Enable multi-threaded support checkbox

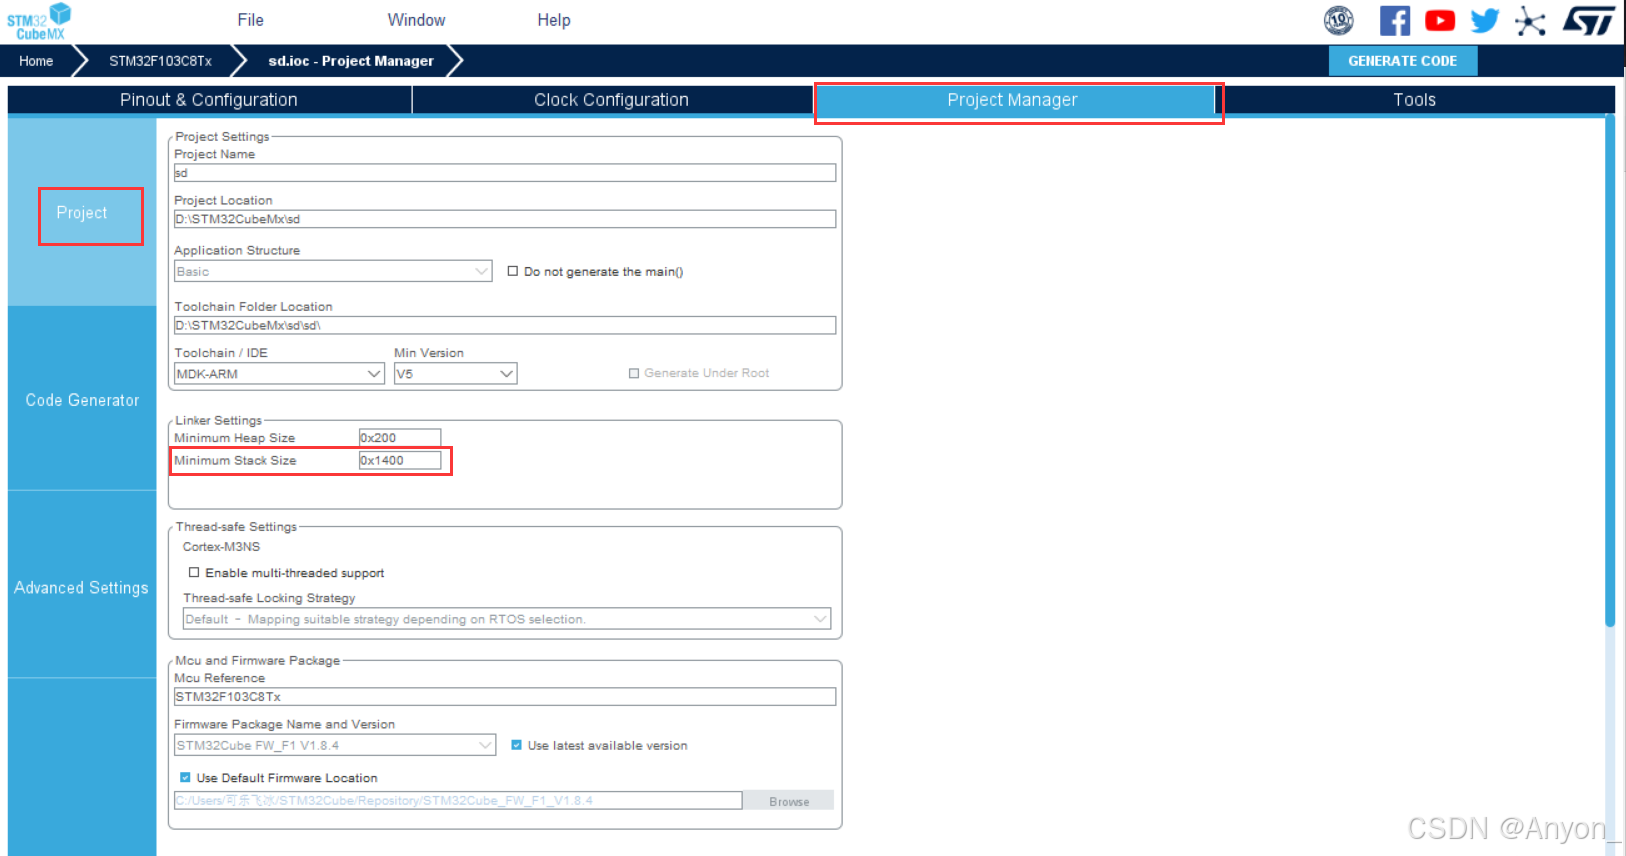pyautogui.click(x=194, y=573)
